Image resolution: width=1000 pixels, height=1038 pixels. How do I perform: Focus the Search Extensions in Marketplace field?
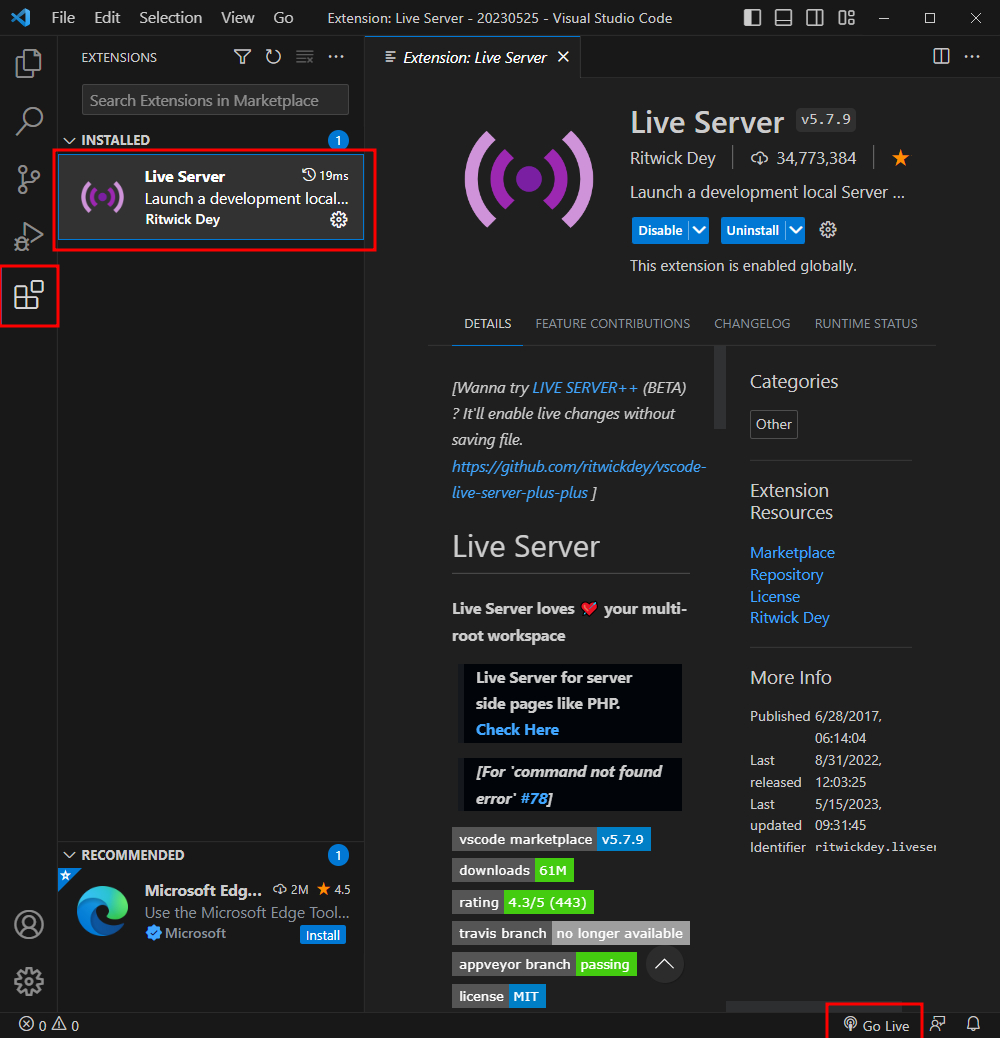pyautogui.click(x=215, y=100)
